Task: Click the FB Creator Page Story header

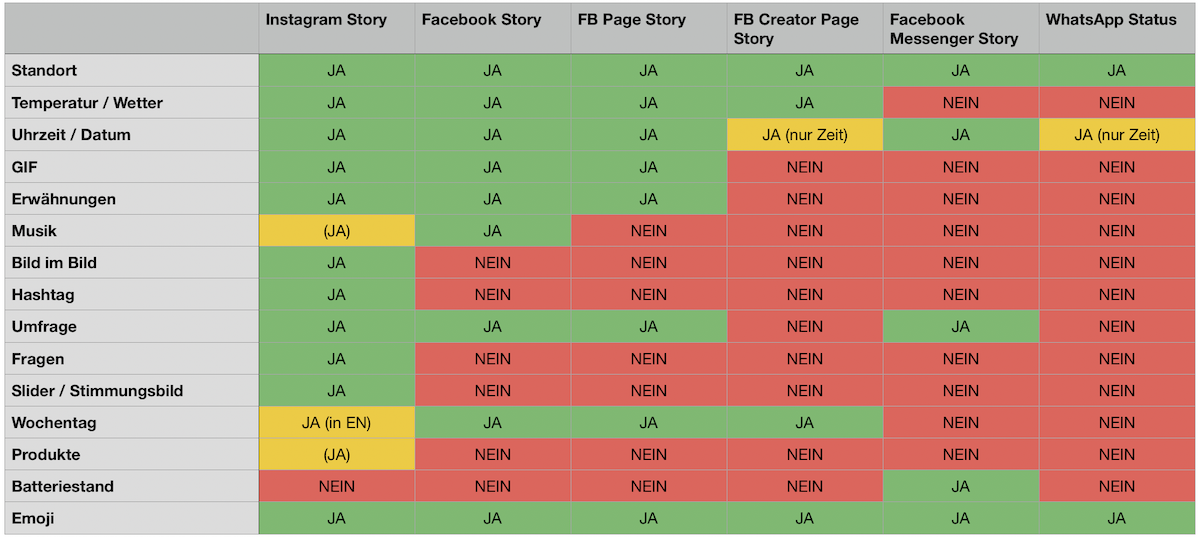Action: 805,29
